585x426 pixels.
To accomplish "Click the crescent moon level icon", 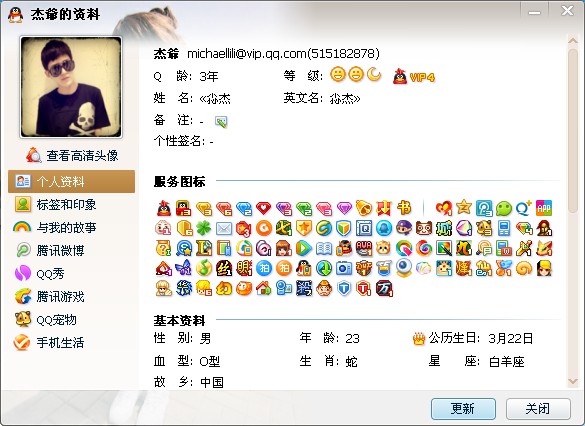I will (x=374, y=74).
